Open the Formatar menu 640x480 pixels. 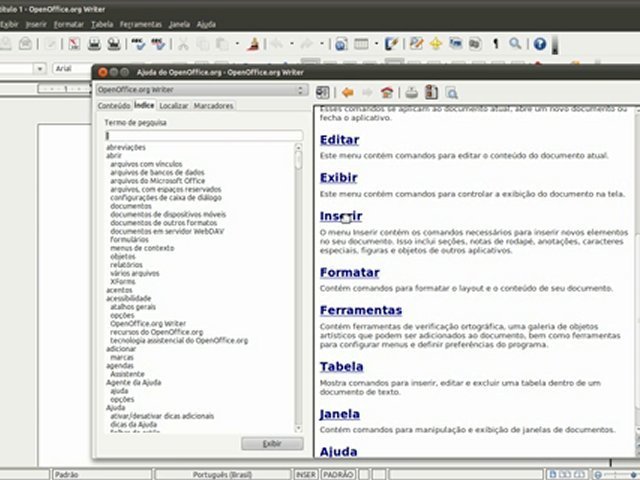[x=69, y=24]
